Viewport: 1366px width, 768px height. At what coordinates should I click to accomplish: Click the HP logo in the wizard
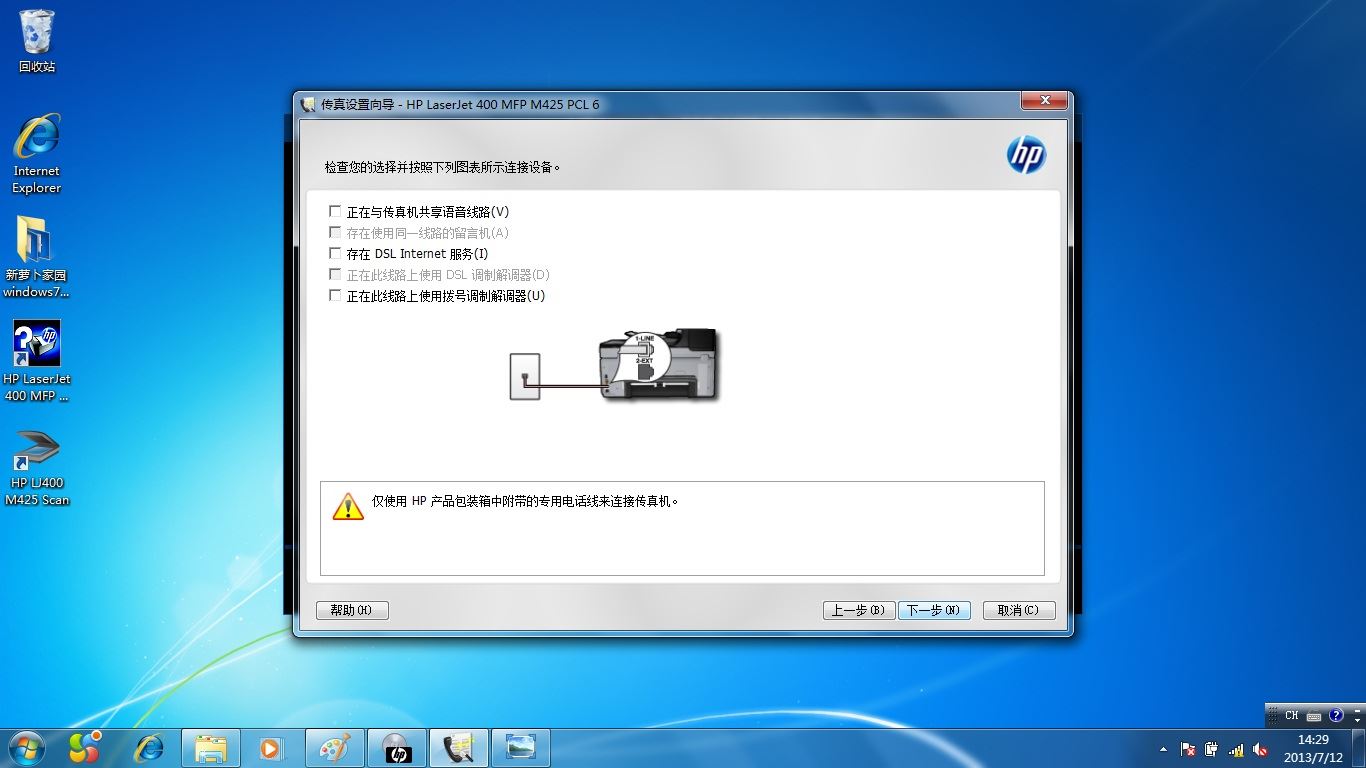[1026, 155]
